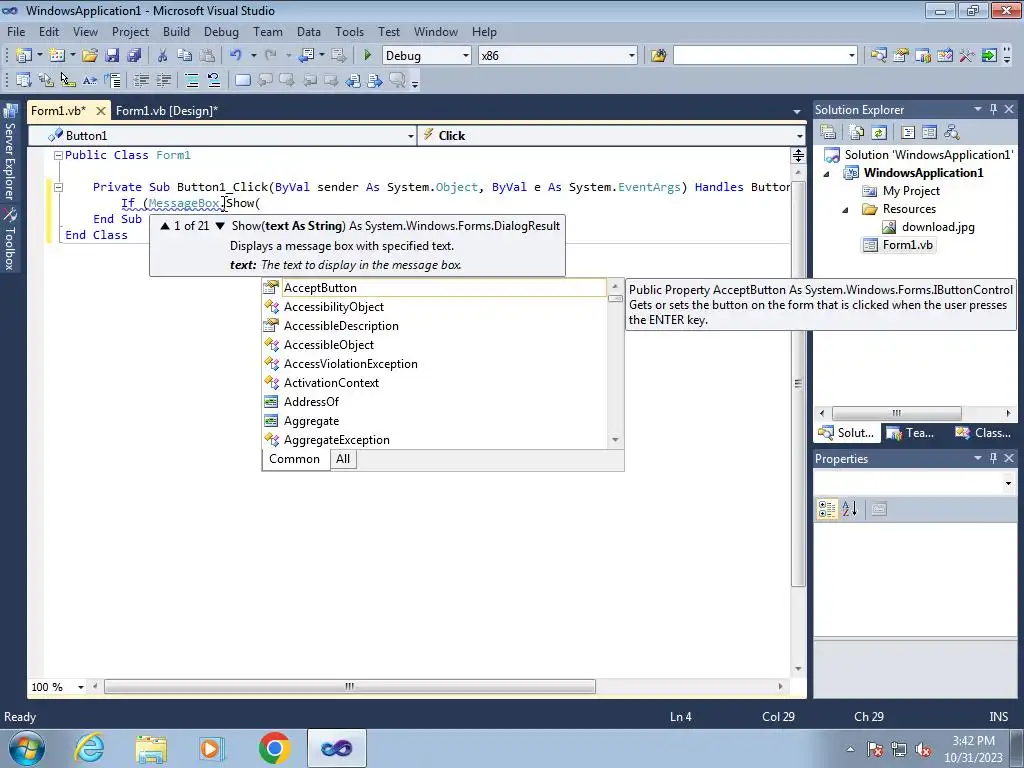Open the Server Explorer side tab
The image size is (1024, 768).
point(10,153)
